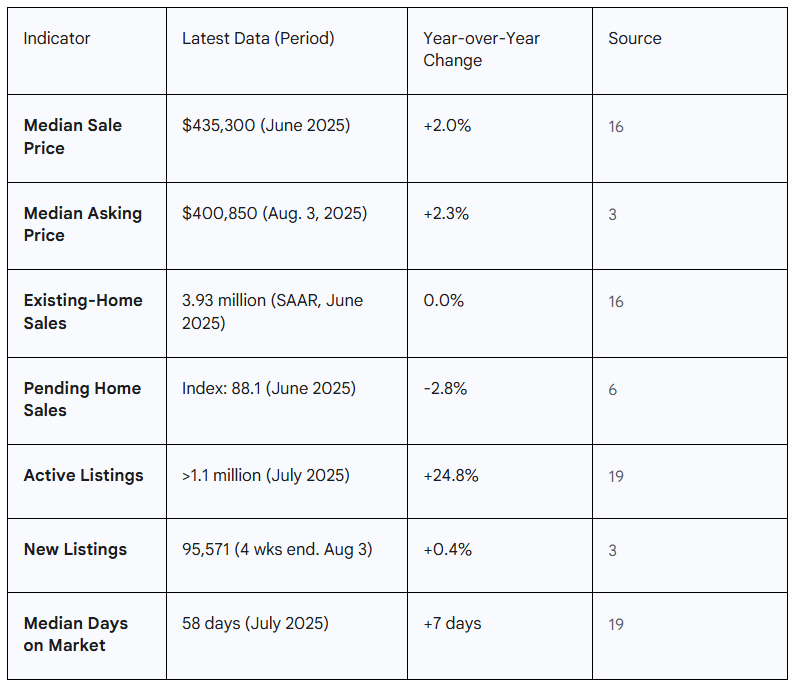The height and width of the screenshot is (688, 799).
Task: Open source 19 for Median Days on Market
Action: coord(616,624)
